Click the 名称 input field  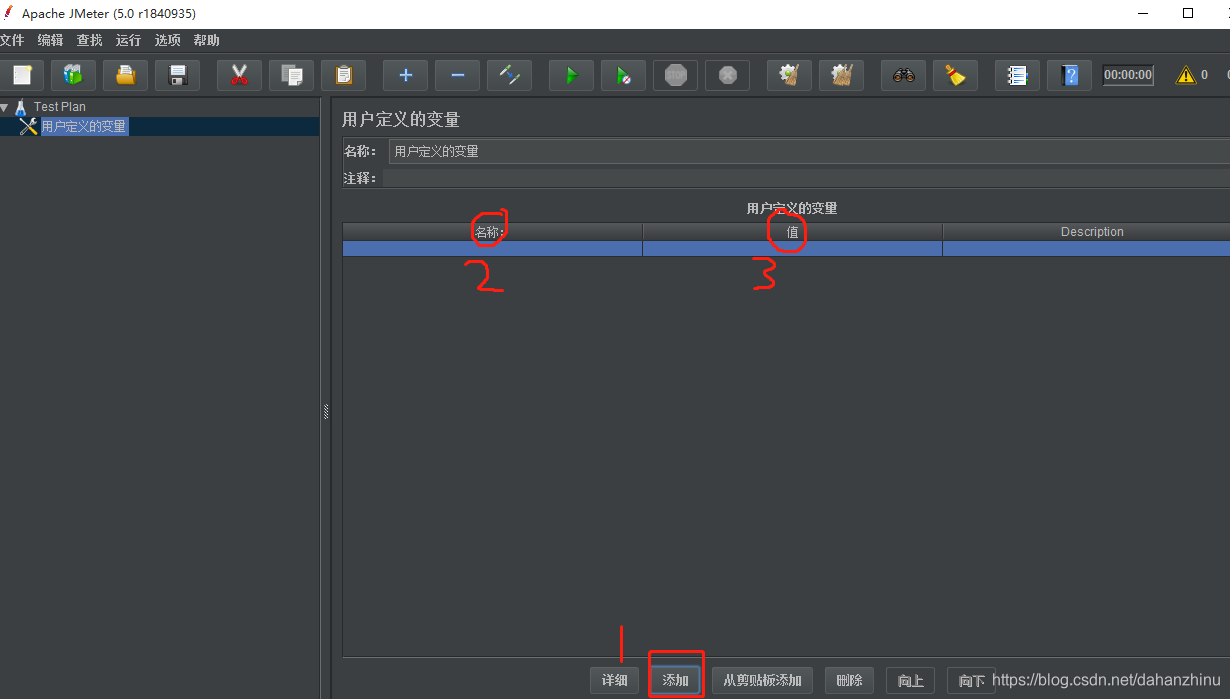809,151
